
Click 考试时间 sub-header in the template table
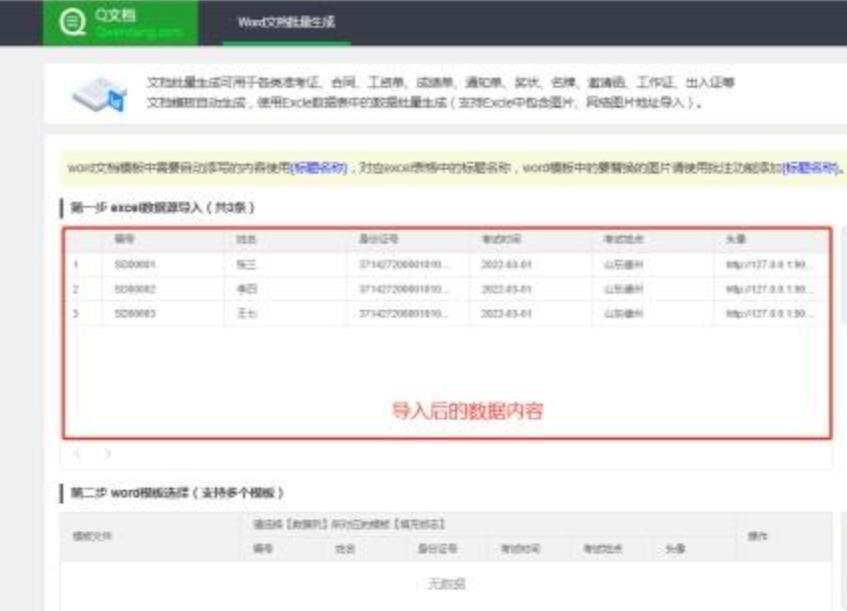pyautogui.click(x=520, y=549)
